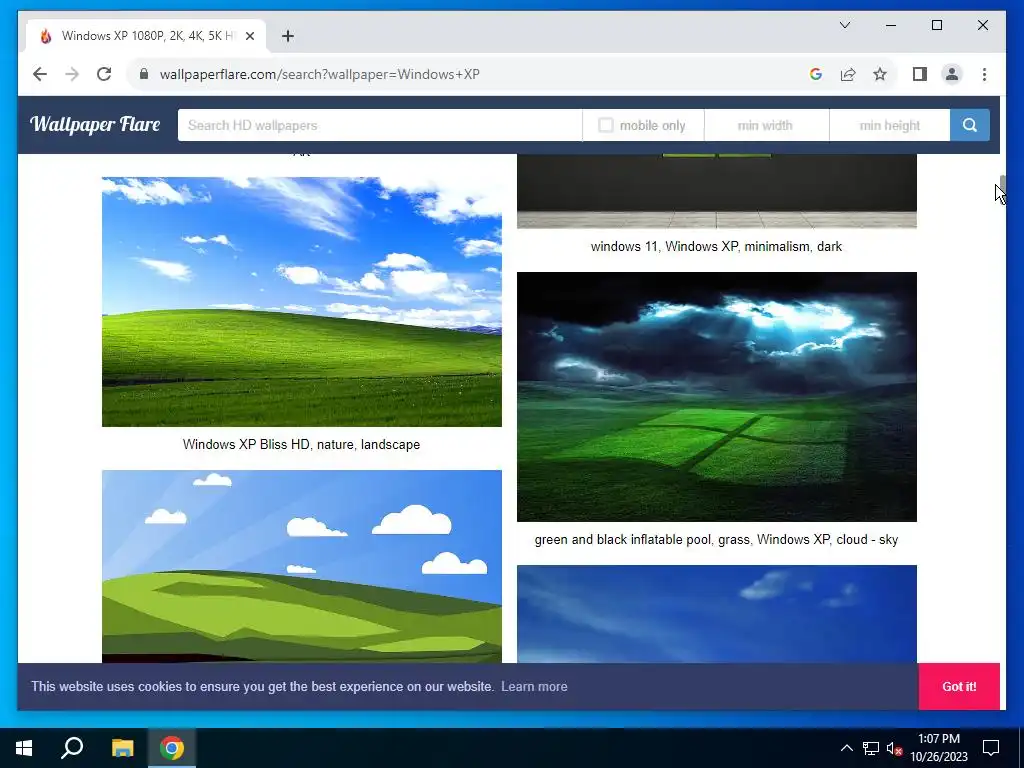1024x768 pixels.
Task: Open the dark minimalism wallpaper thumbnail
Action: coord(716,191)
